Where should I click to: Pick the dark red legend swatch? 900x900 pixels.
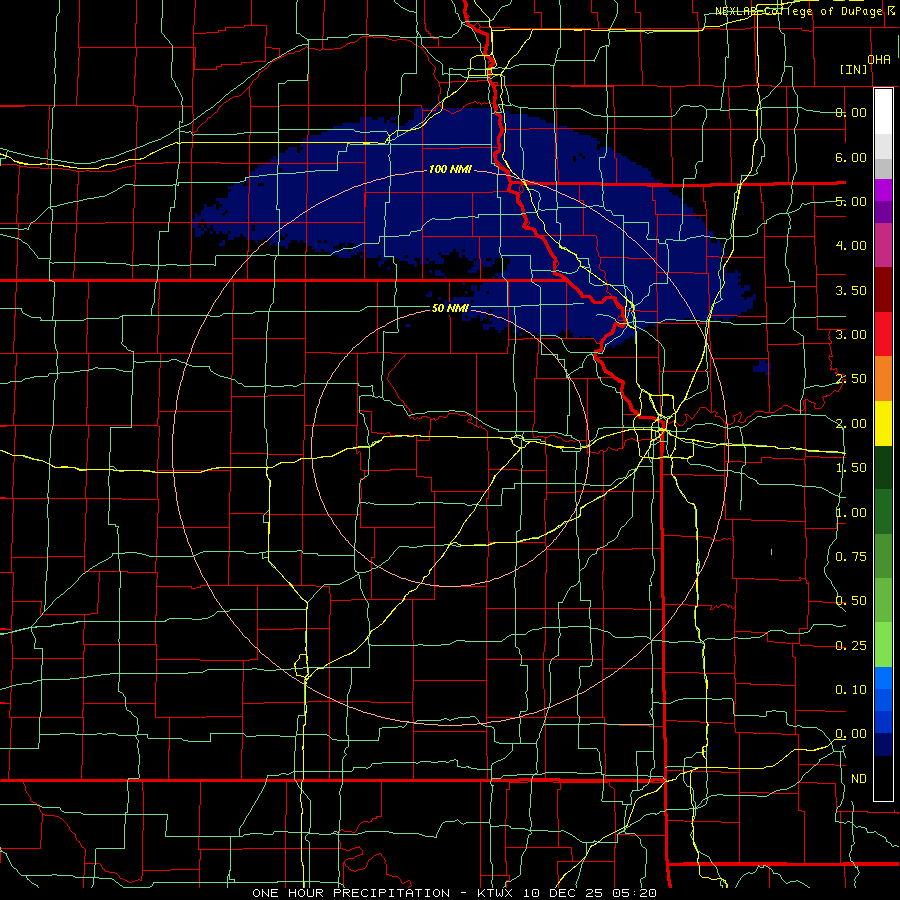tap(883, 290)
